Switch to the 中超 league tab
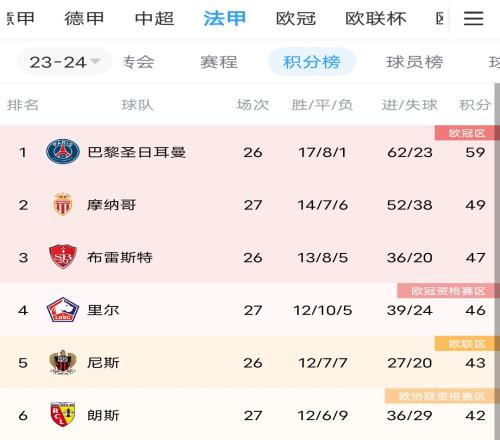Screen dimensions: 500x440 (x=154, y=18)
